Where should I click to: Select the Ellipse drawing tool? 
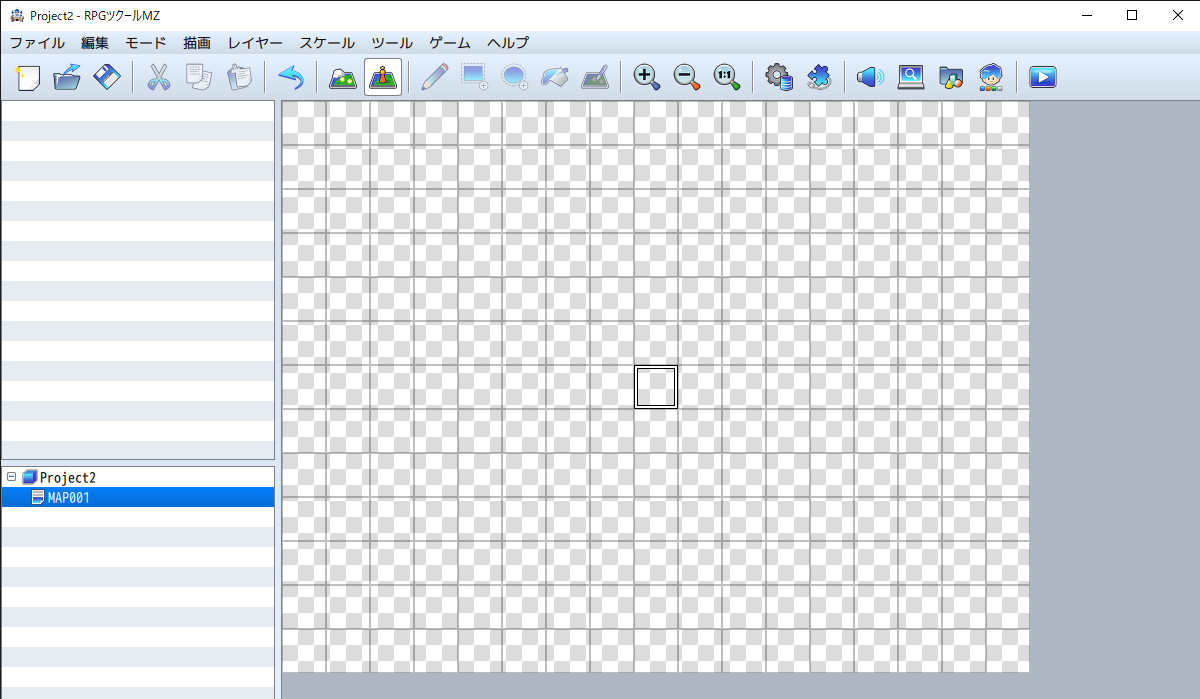point(515,77)
